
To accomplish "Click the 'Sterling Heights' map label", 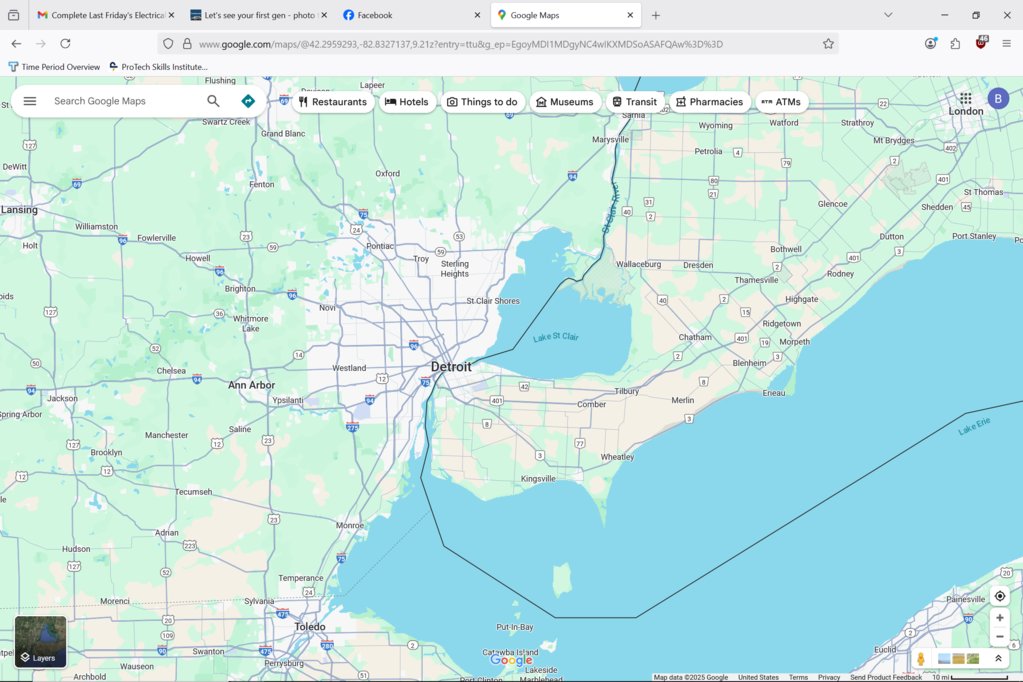I will [455, 268].
